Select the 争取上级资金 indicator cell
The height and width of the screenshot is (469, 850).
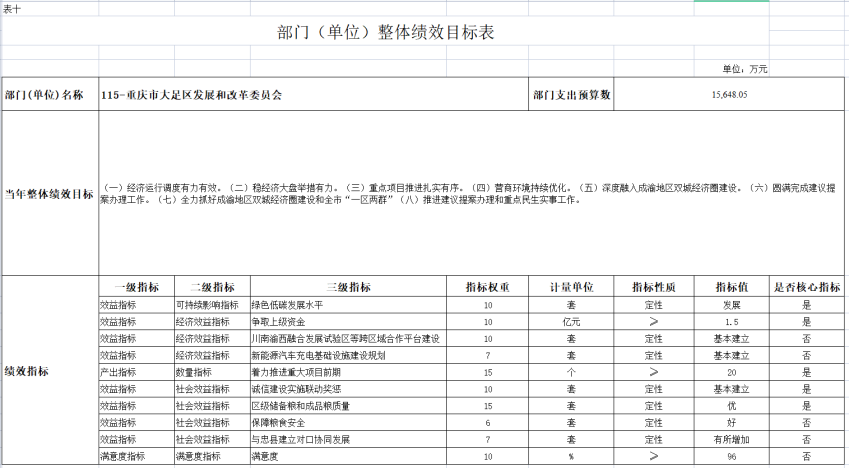click(x=349, y=322)
